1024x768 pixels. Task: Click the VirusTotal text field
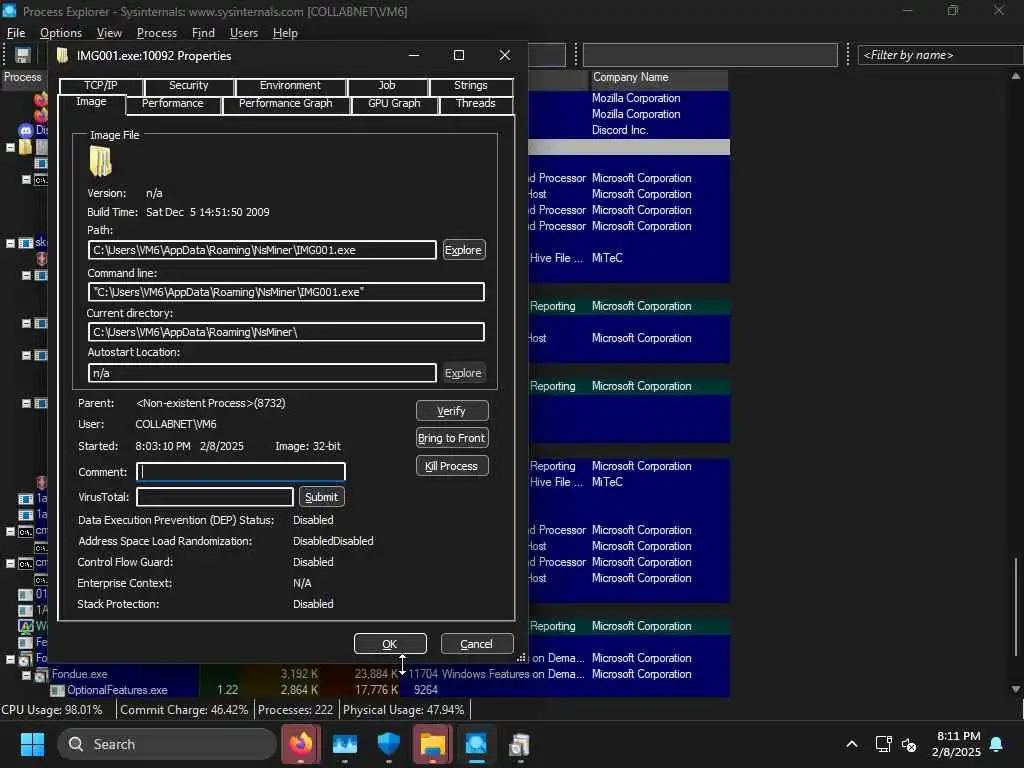(215, 497)
